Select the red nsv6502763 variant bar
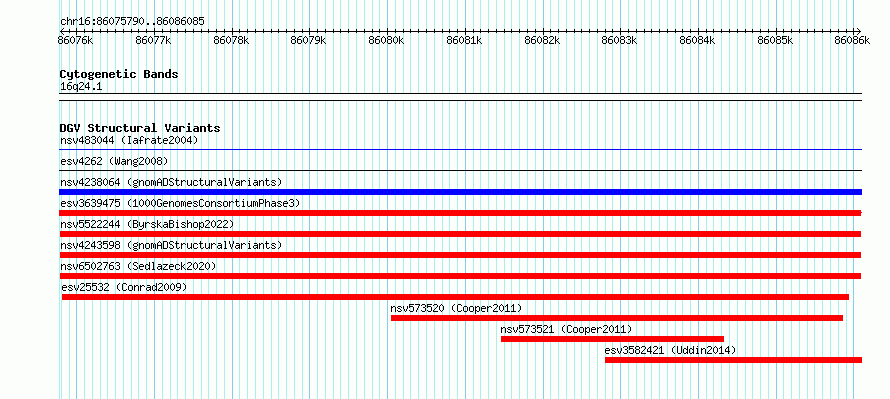Image resolution: width=890 pixels, height=399 pixels. pyautogui.click(x=460, y=276)
